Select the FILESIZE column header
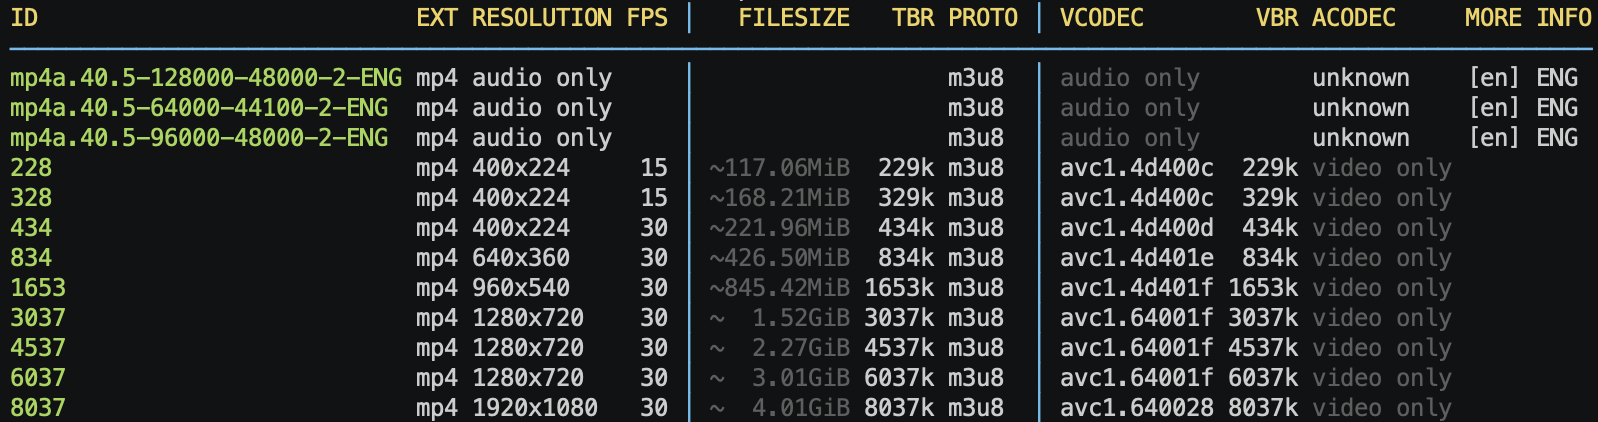1598x422 pixels. (x=793, y=18)
